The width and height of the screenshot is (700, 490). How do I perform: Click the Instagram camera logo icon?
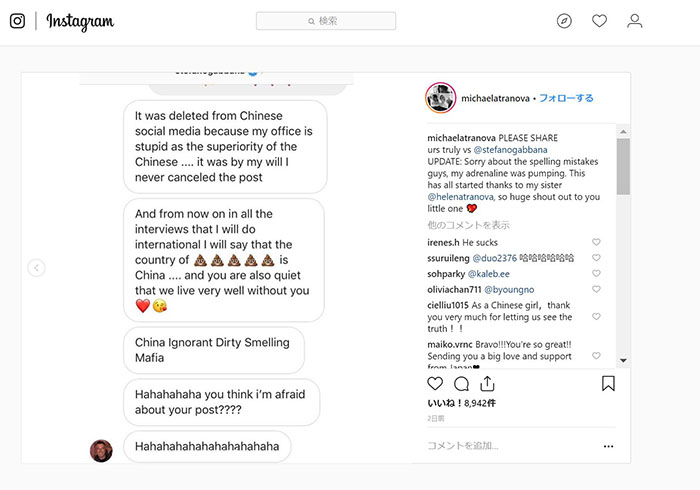point(17,21)
